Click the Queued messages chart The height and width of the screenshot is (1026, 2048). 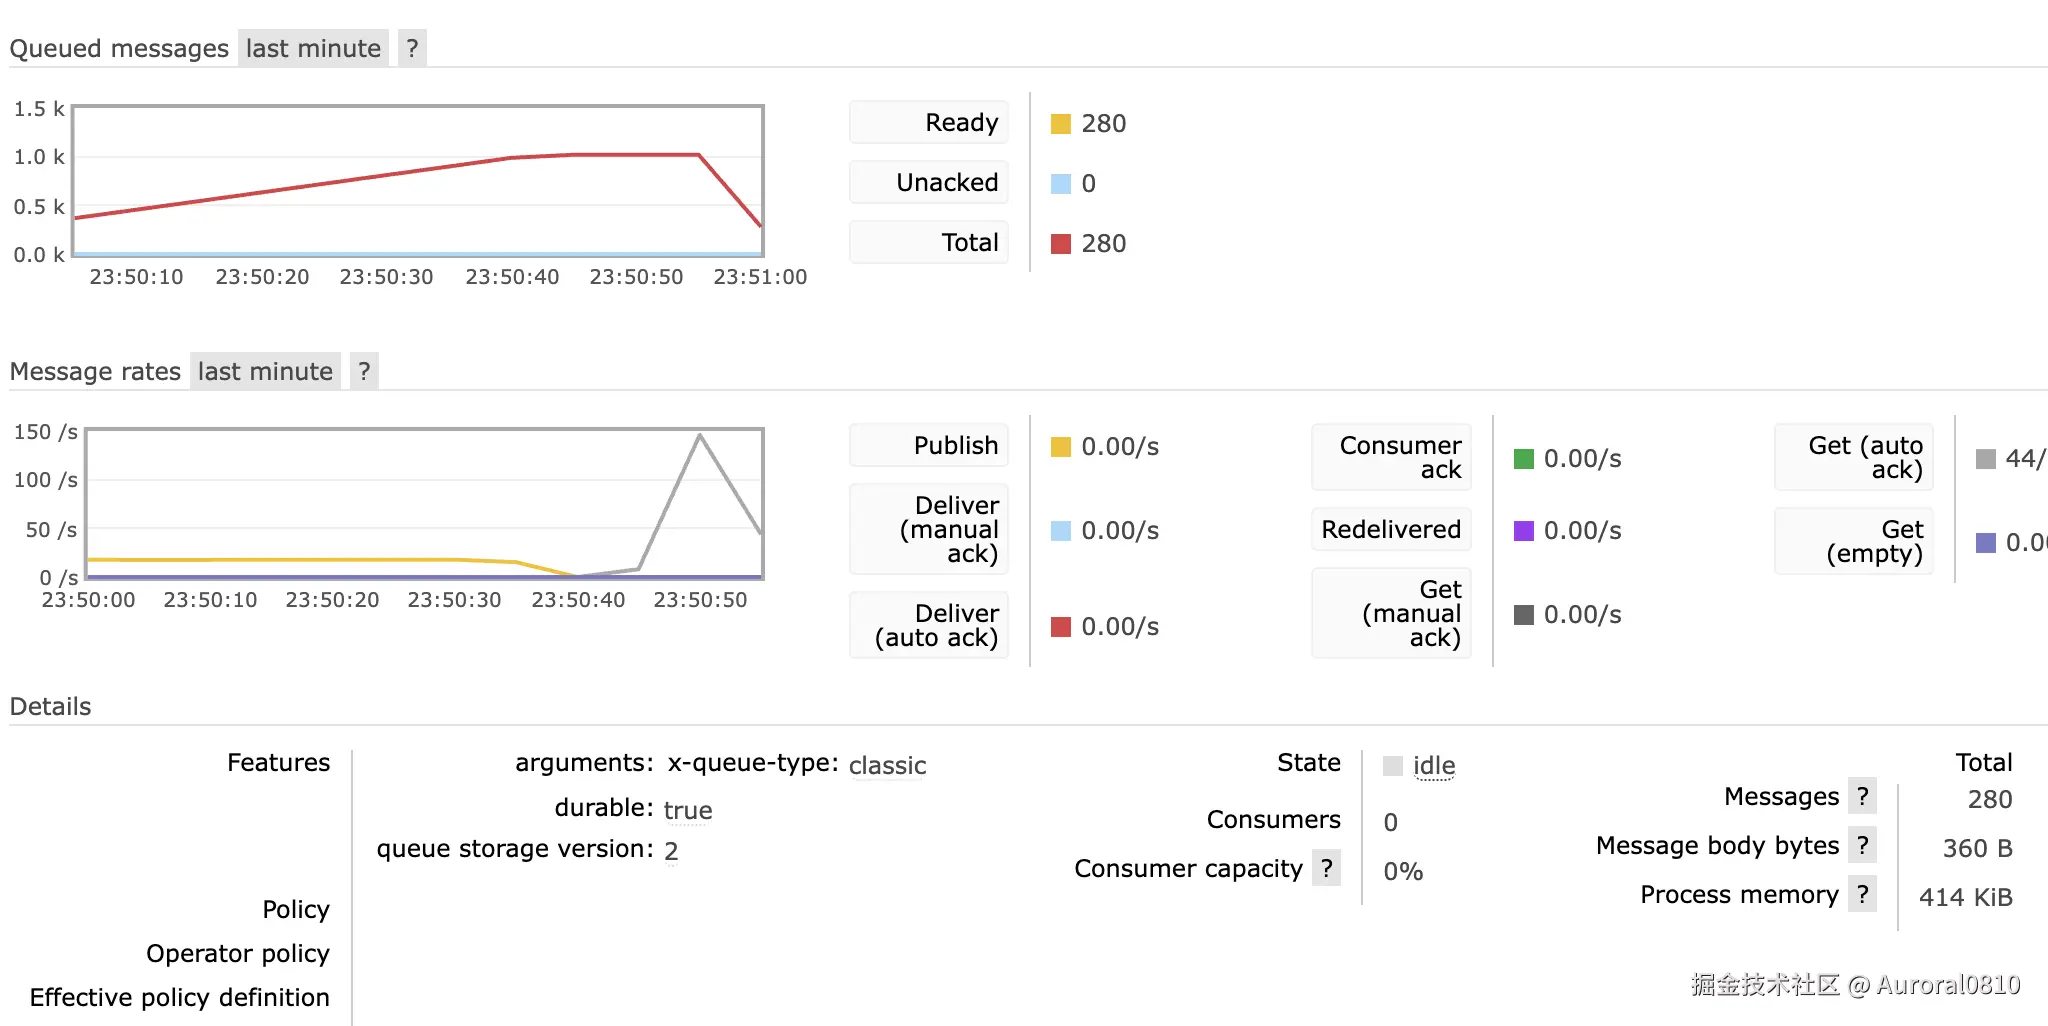418,181
